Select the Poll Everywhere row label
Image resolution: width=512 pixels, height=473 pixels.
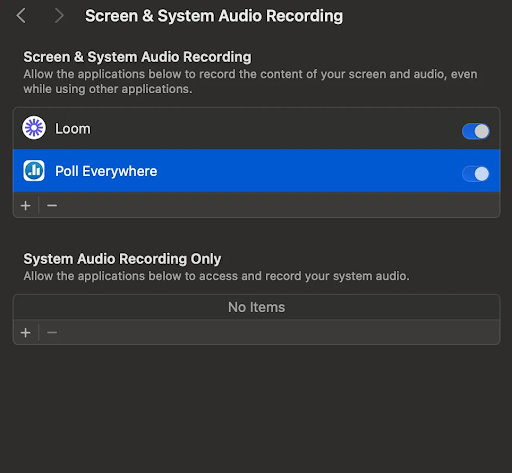coord(106,171)
